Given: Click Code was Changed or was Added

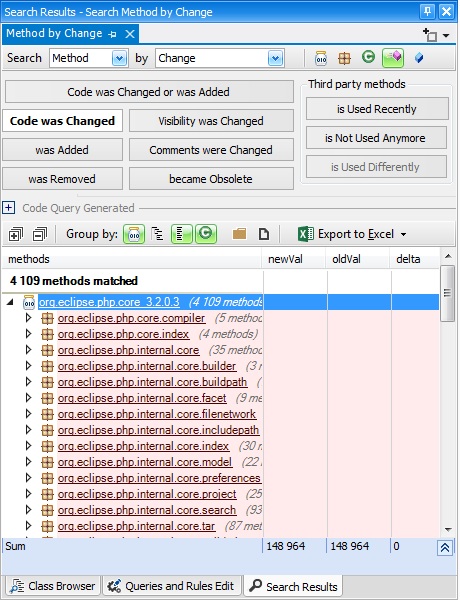Looking at the screenshot, I should (x=148, y=92).
